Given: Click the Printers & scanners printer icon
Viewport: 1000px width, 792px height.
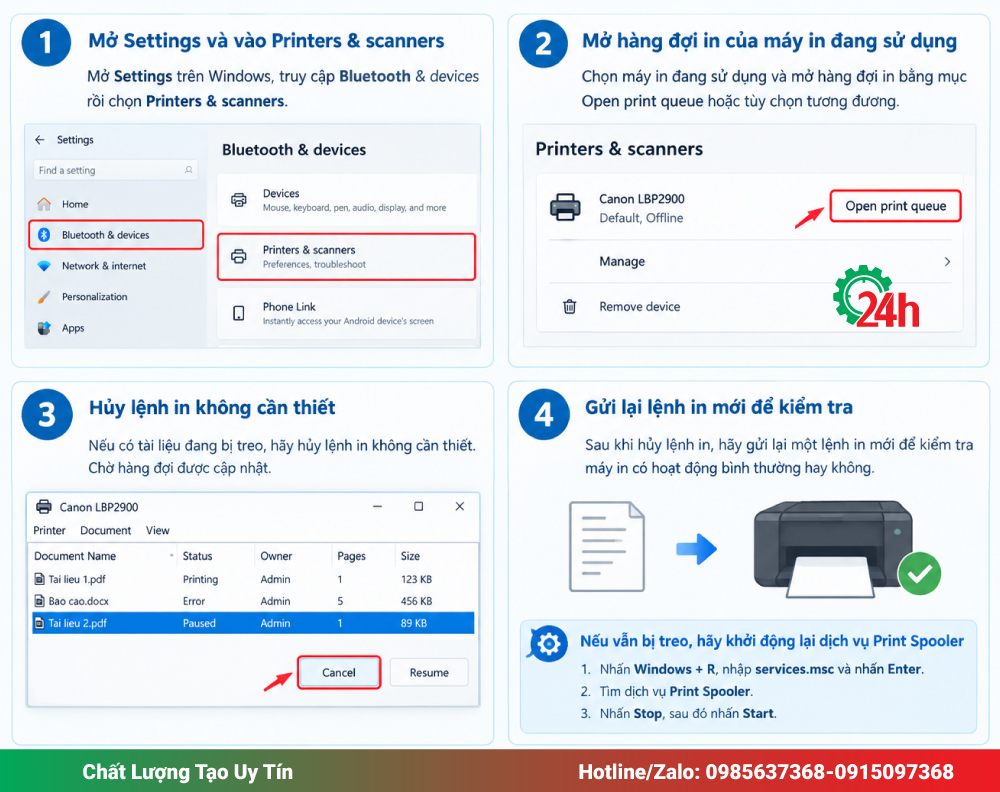Looking at the screenshot, I should 239,256.
